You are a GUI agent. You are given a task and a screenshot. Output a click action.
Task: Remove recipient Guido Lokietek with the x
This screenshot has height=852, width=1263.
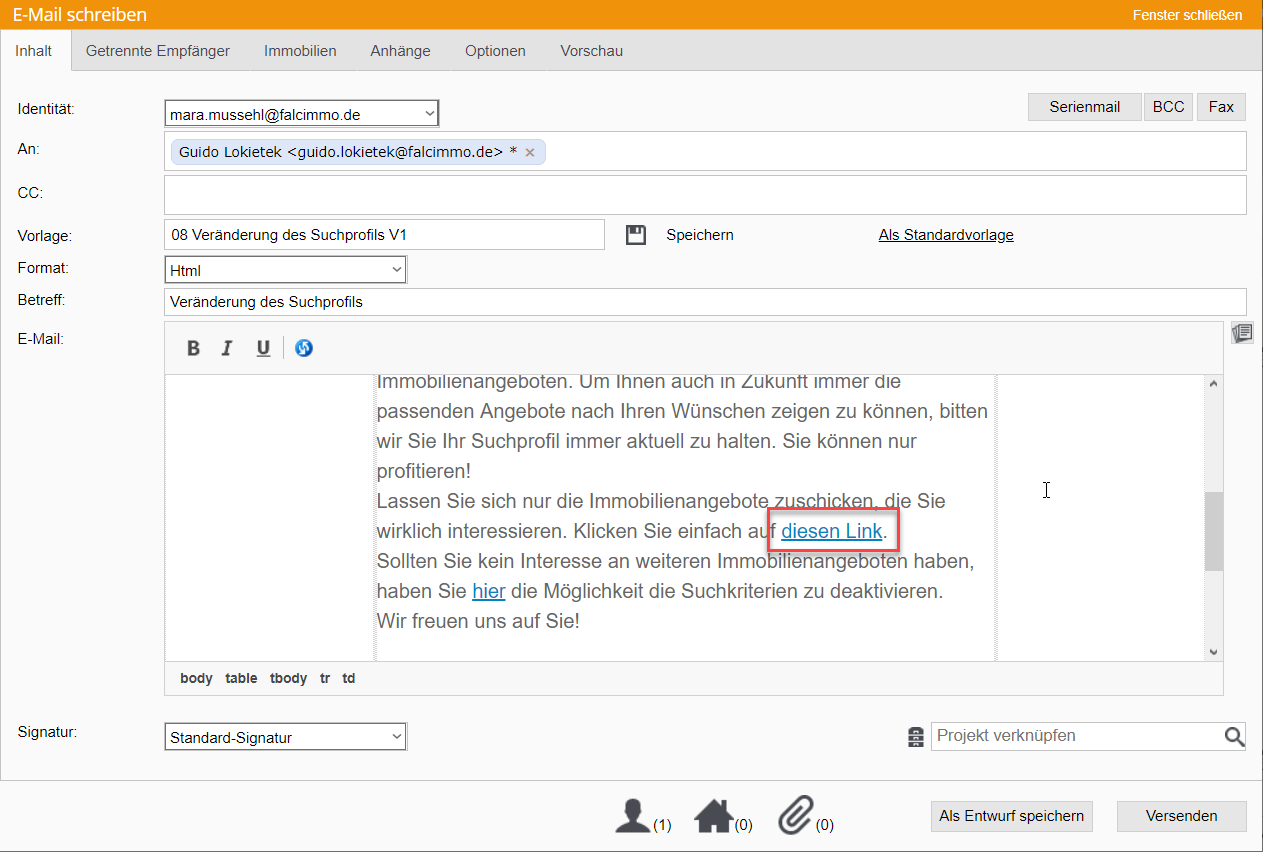(x=530, y=152)
